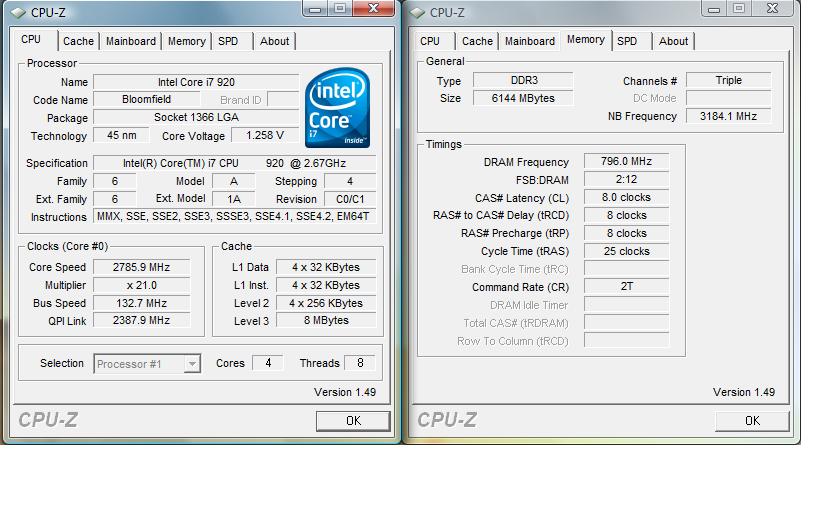Click the NB Frequency value 3184.1 MHz
Image resolution: width=840 pixels, height=525 pixels.
729,116
